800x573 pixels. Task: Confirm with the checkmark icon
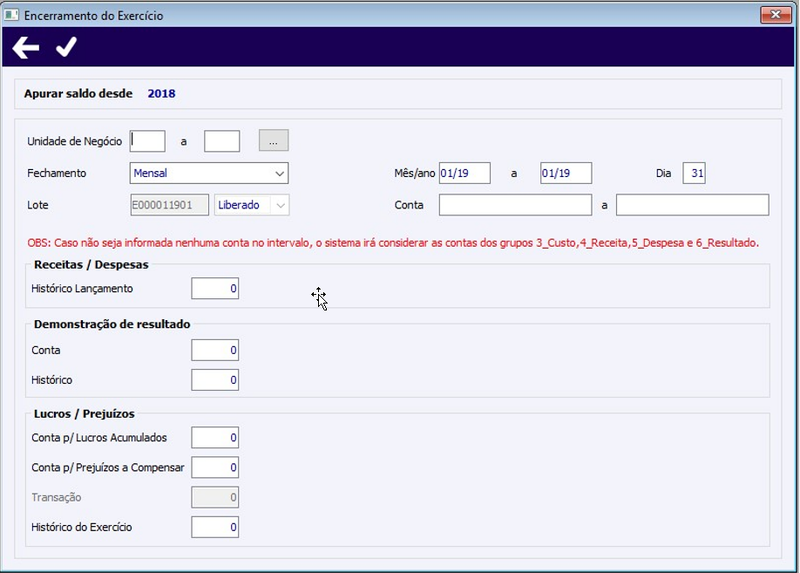pyautogui.click(x=66, y=47)
